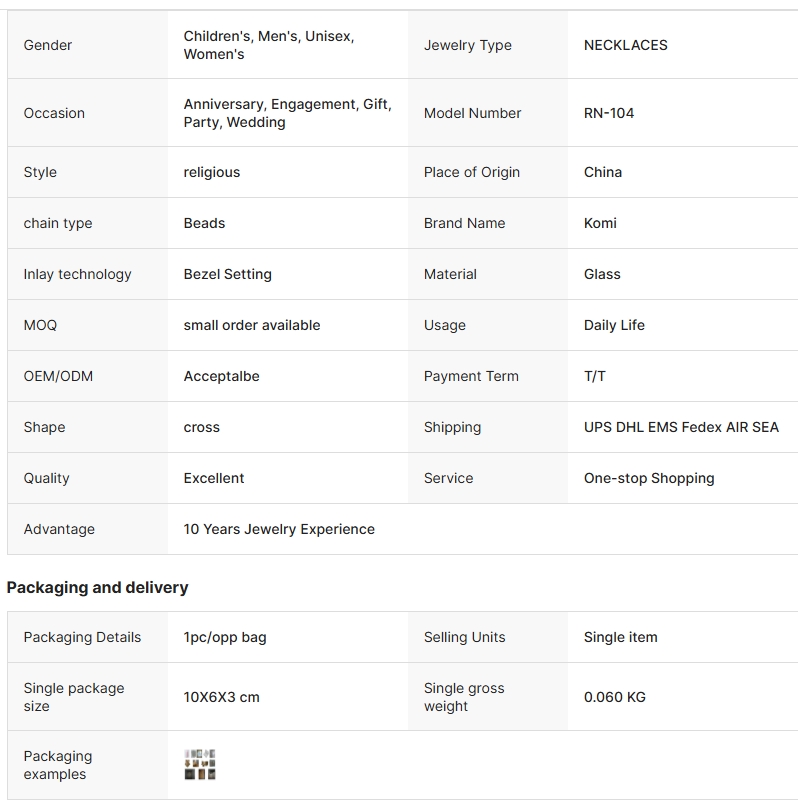Click the 'One-stop Shopping' service value

click(649, 478)
